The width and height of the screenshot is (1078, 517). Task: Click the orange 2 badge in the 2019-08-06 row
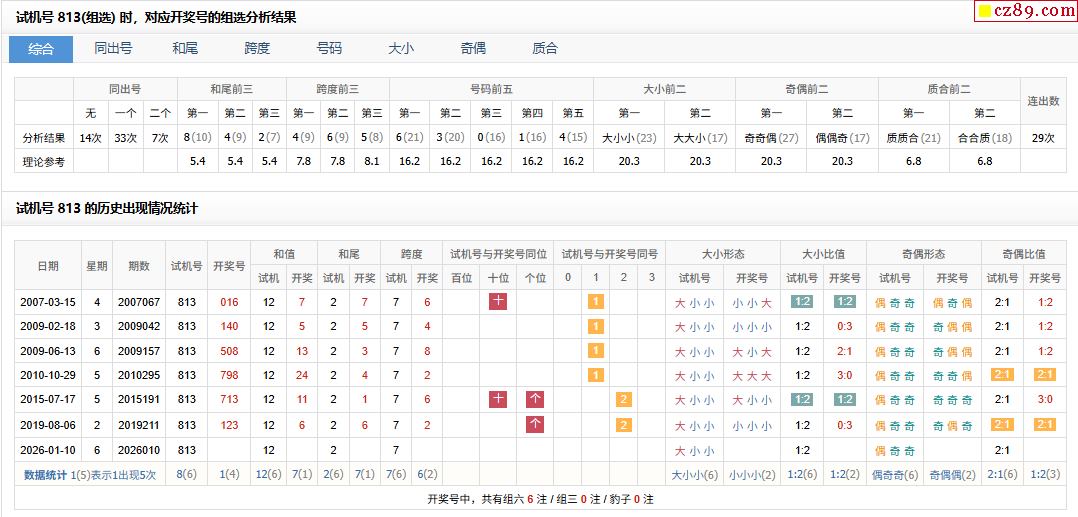point(623,424)
